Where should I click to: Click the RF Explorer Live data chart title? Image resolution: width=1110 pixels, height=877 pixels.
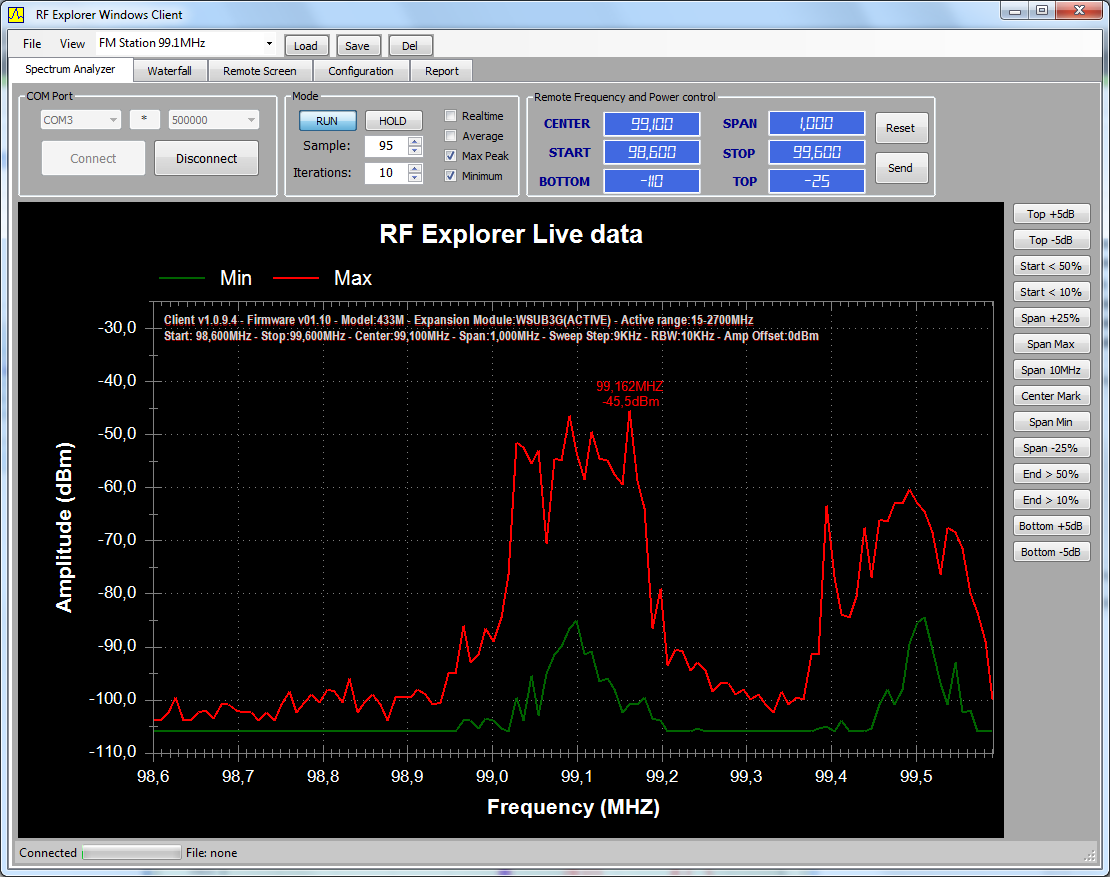[511, 234]
